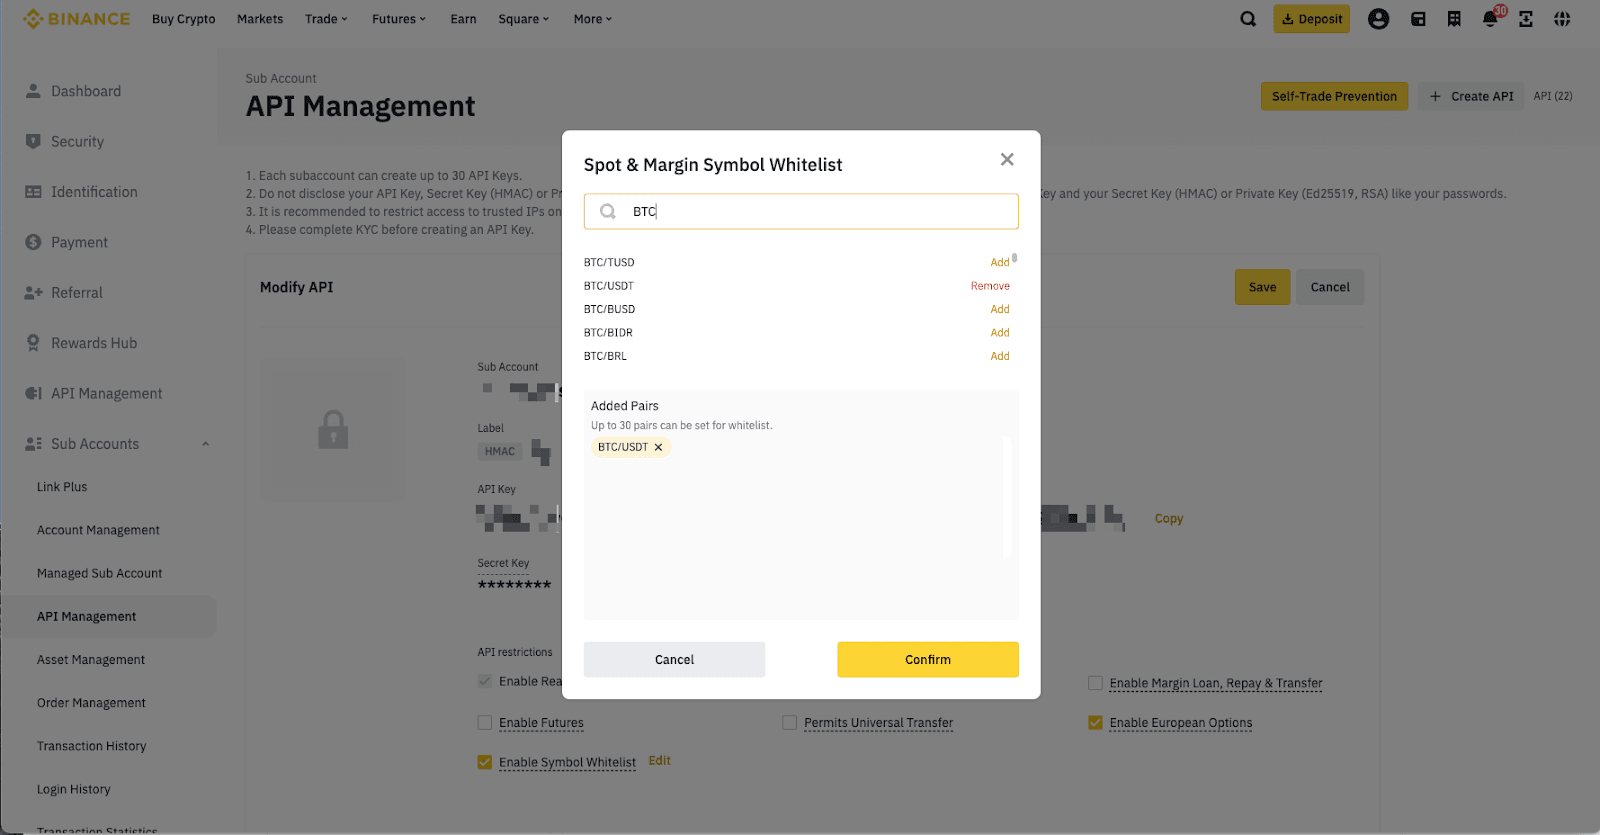Open the orders icon in header
Image resolution: width=1600 pixels, height=835 pixels.
(x=1454, y=19)
